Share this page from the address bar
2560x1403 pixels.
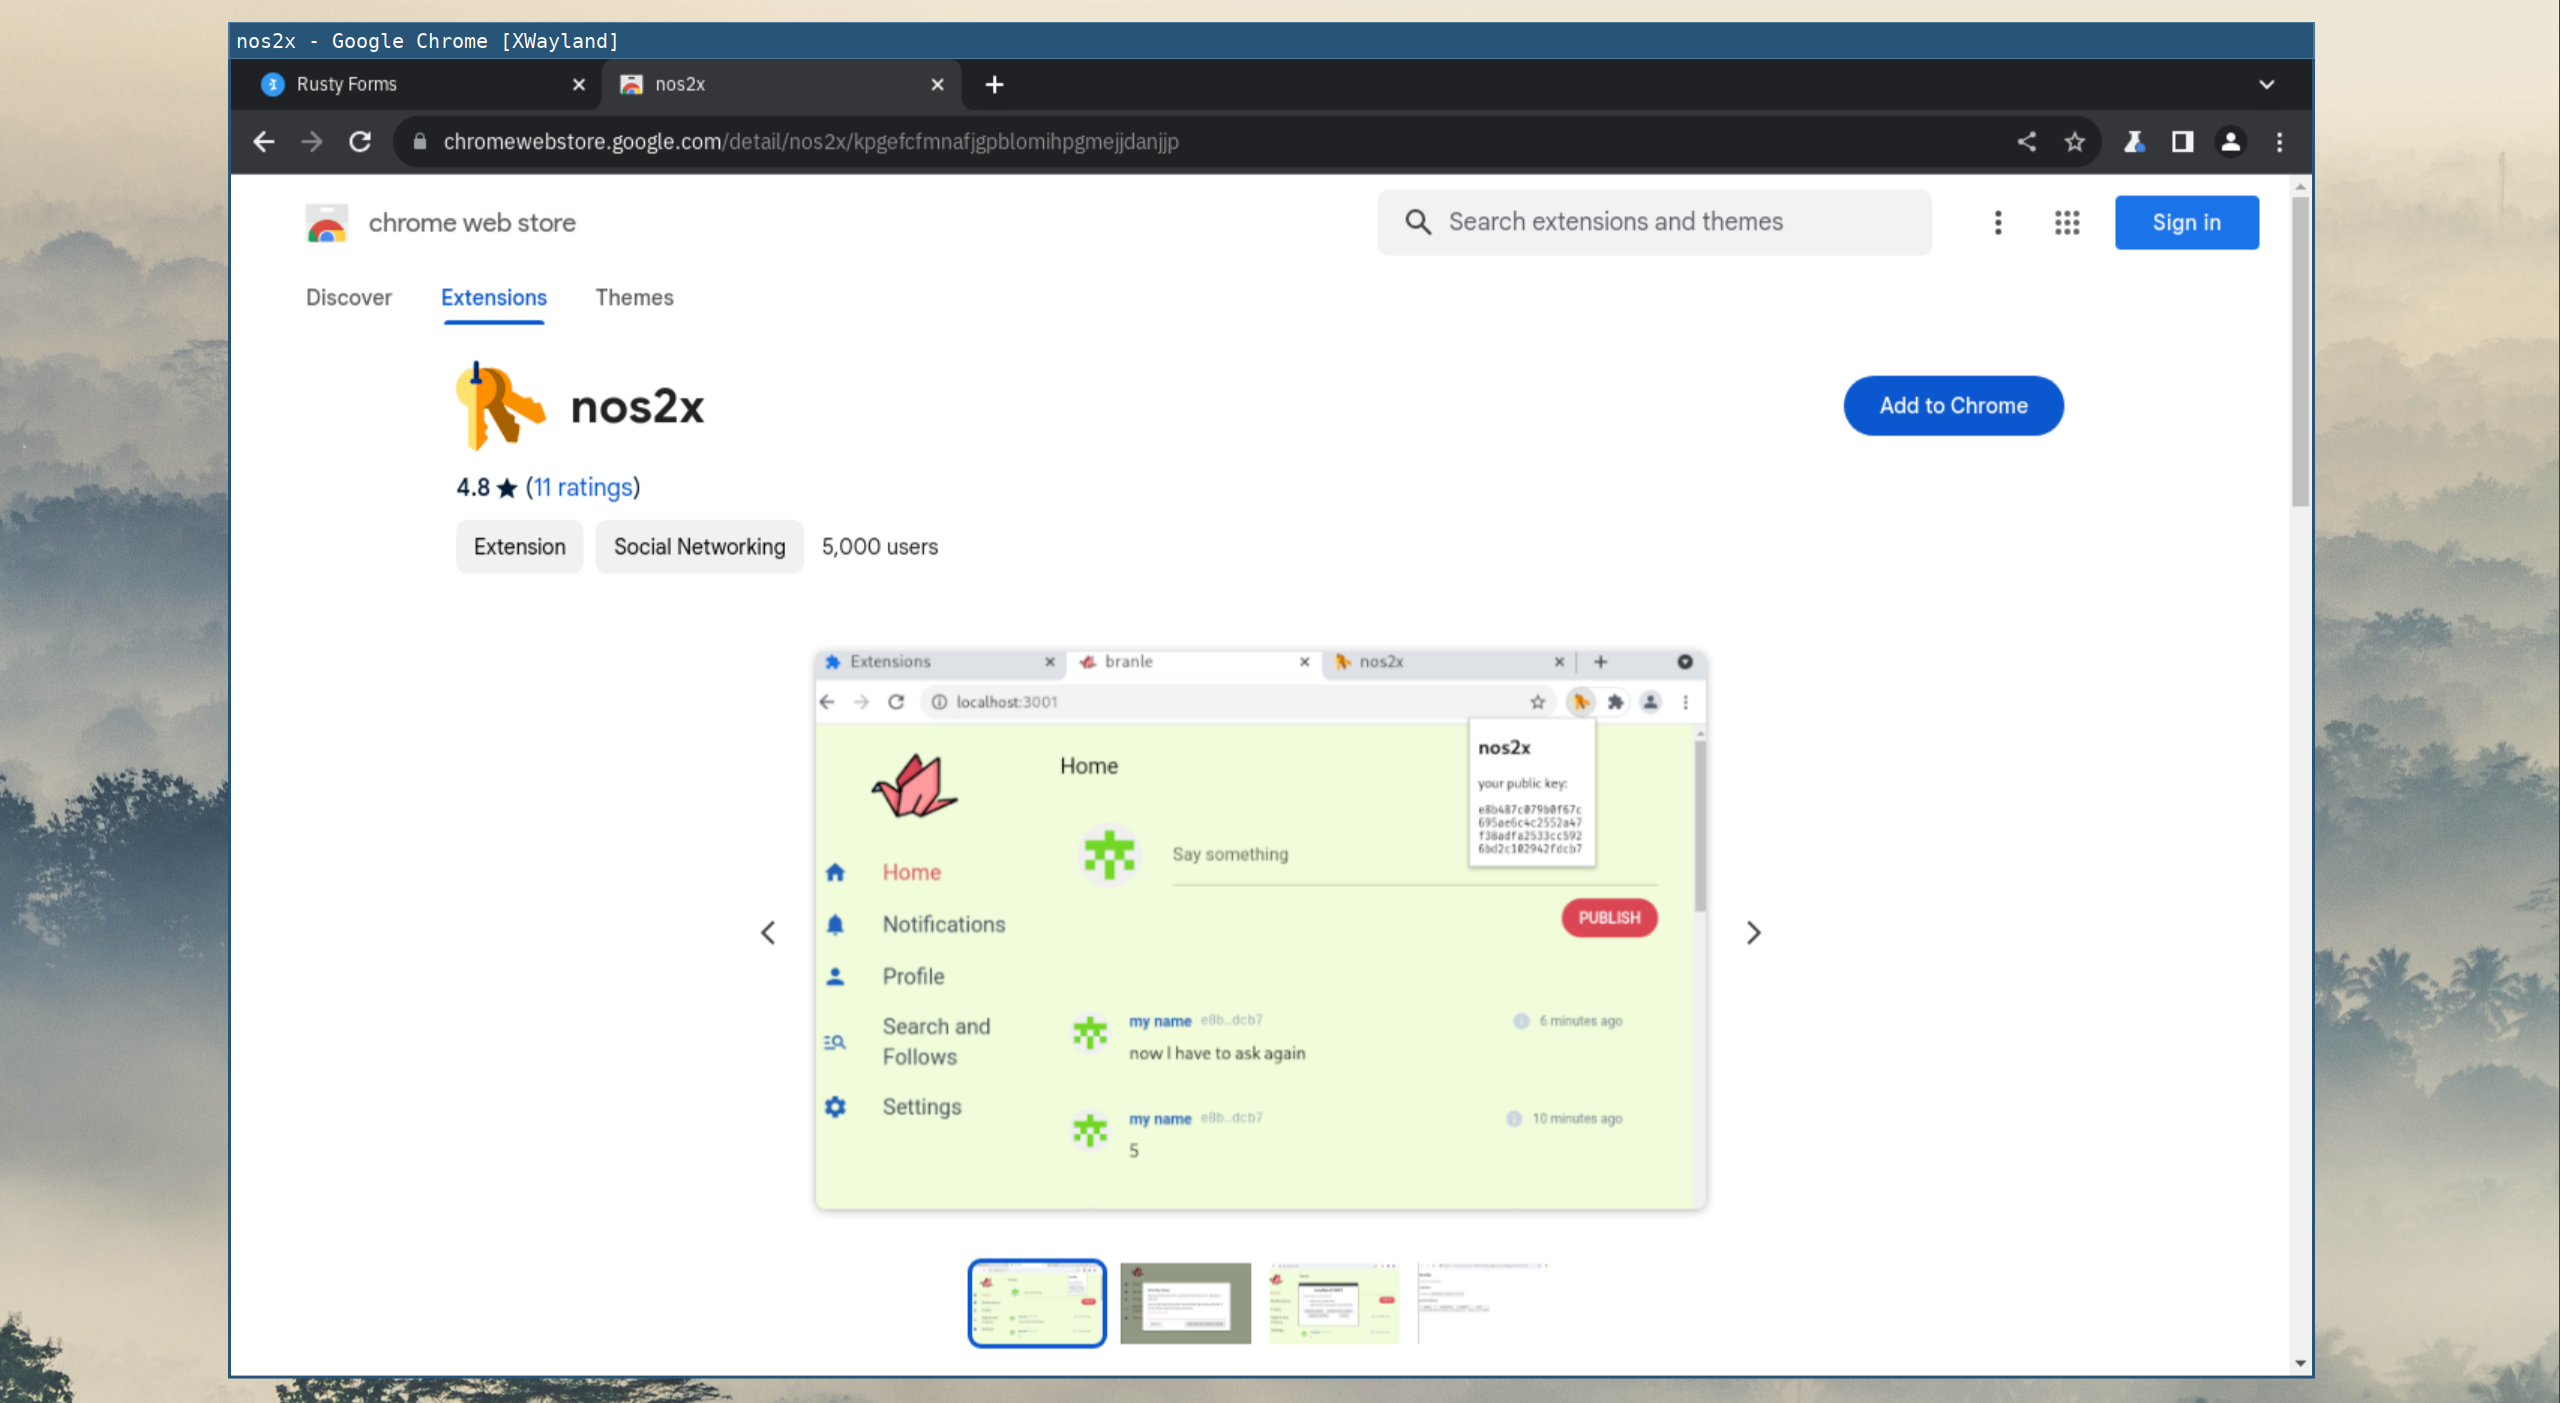tap(2027, 142)
